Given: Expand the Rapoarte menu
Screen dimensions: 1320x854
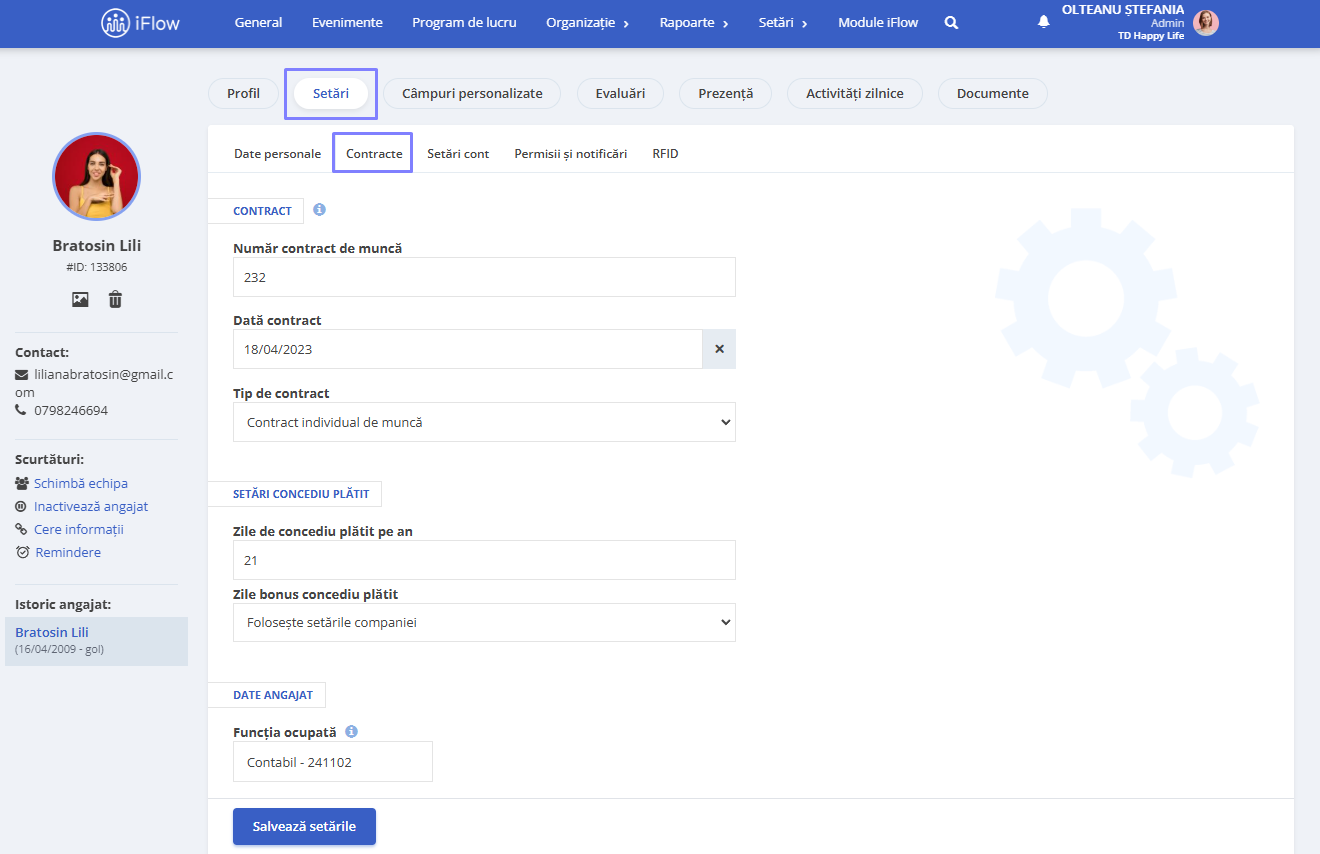Looking at the screenshot, I should [x=694, y=22].
